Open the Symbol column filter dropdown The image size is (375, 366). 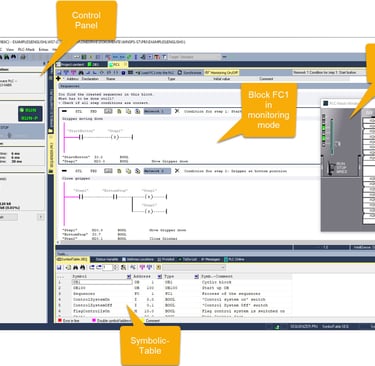pos(129,276)
